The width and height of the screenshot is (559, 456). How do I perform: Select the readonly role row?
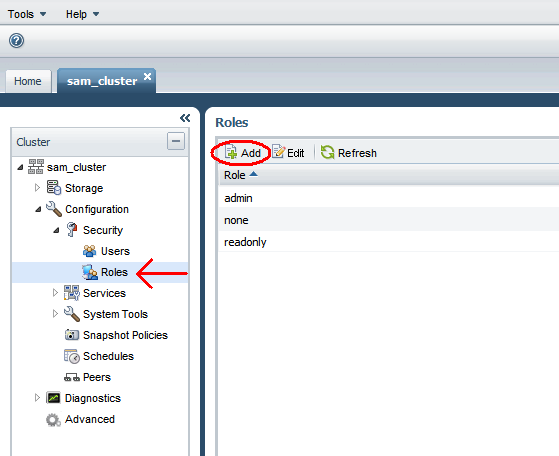[x=389, y=242]
